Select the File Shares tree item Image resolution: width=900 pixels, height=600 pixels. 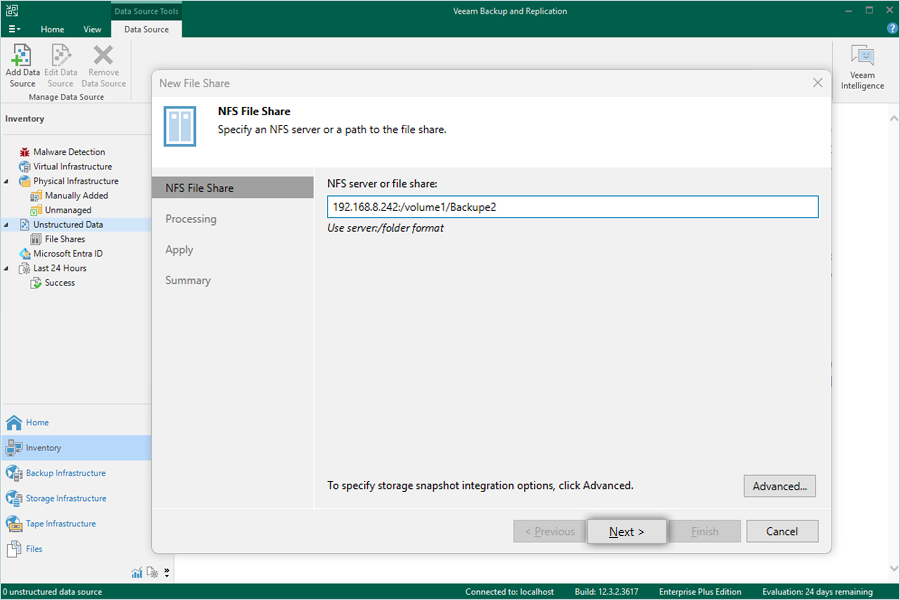(x=65, y=239)
